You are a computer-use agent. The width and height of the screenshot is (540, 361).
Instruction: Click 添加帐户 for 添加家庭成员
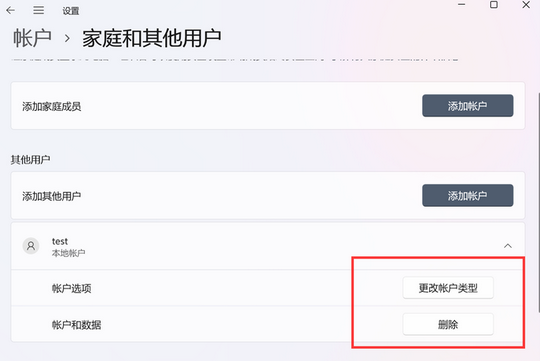click(x=468, y=106)
